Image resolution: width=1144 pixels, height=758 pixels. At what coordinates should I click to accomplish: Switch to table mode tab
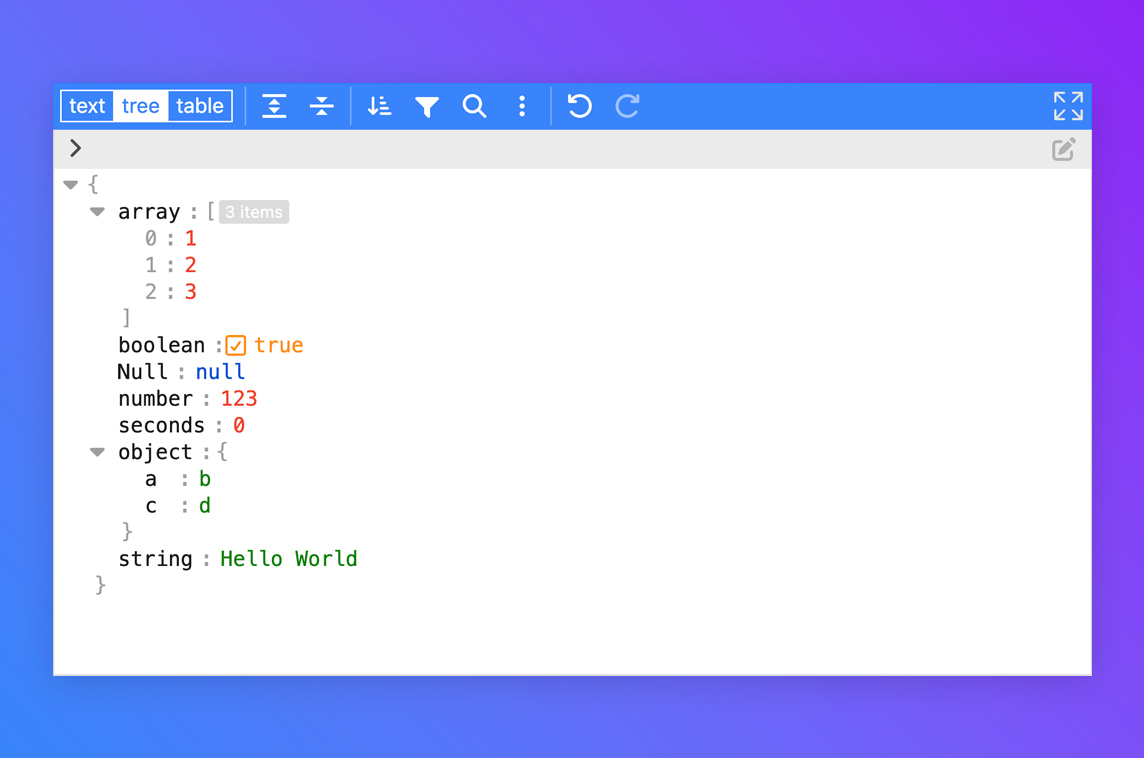pos(200,106)
